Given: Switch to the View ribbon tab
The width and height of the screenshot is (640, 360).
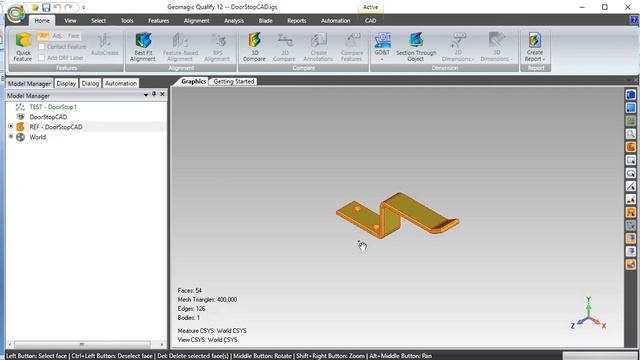Looking at the screenshot, I should click(x=70, y=20).
